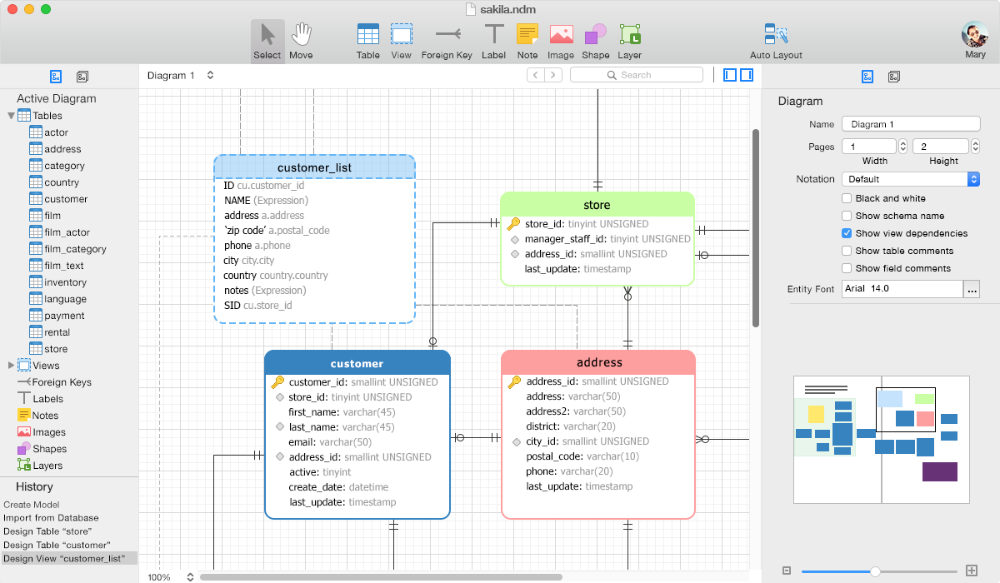Viewport: 1000px width, 583px height.
Task: Open the Diagram 1 selector
Action: click(x=181, y=75)
